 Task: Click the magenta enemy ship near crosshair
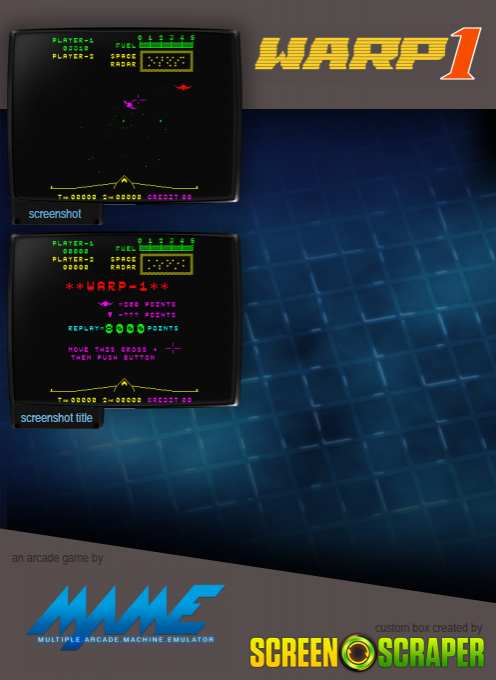(x=130, y=104)
